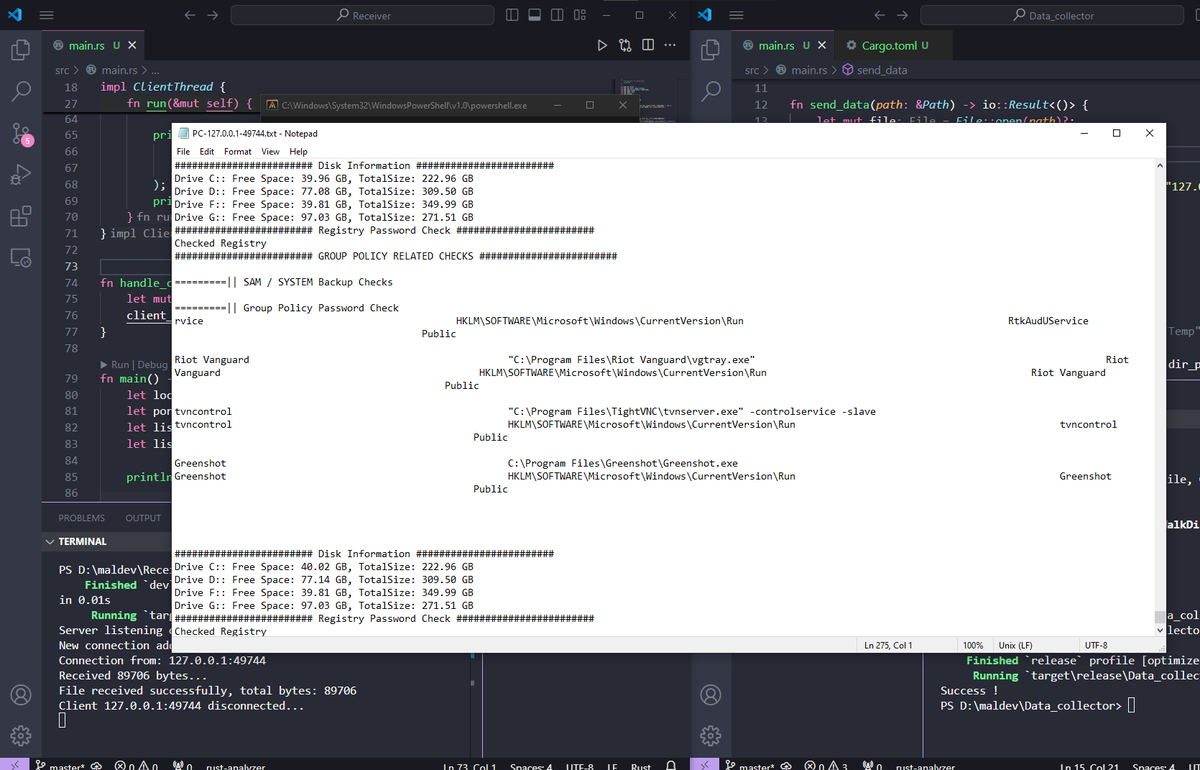Screen dimensions: 1200x770
Task: Click the Receiver command center search box
Action: [x=362, y=15]
